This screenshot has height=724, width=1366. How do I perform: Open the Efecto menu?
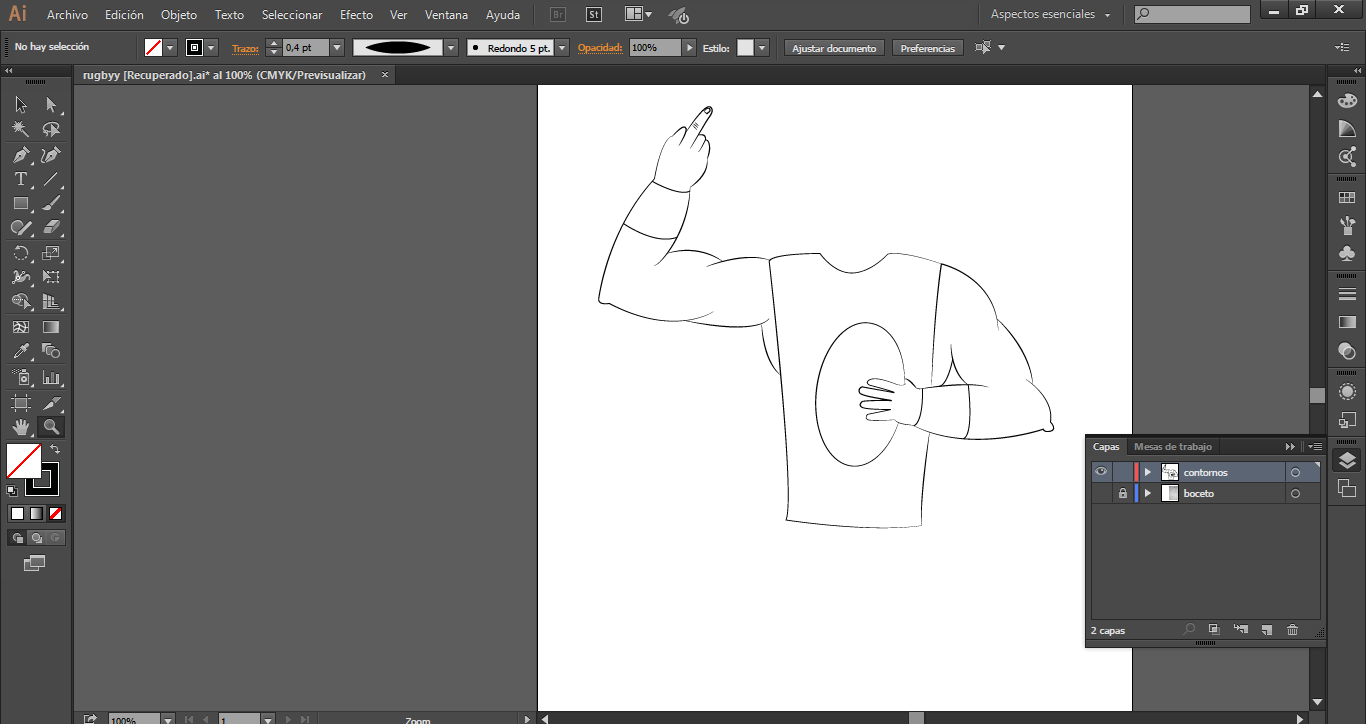tap(356, 15)
